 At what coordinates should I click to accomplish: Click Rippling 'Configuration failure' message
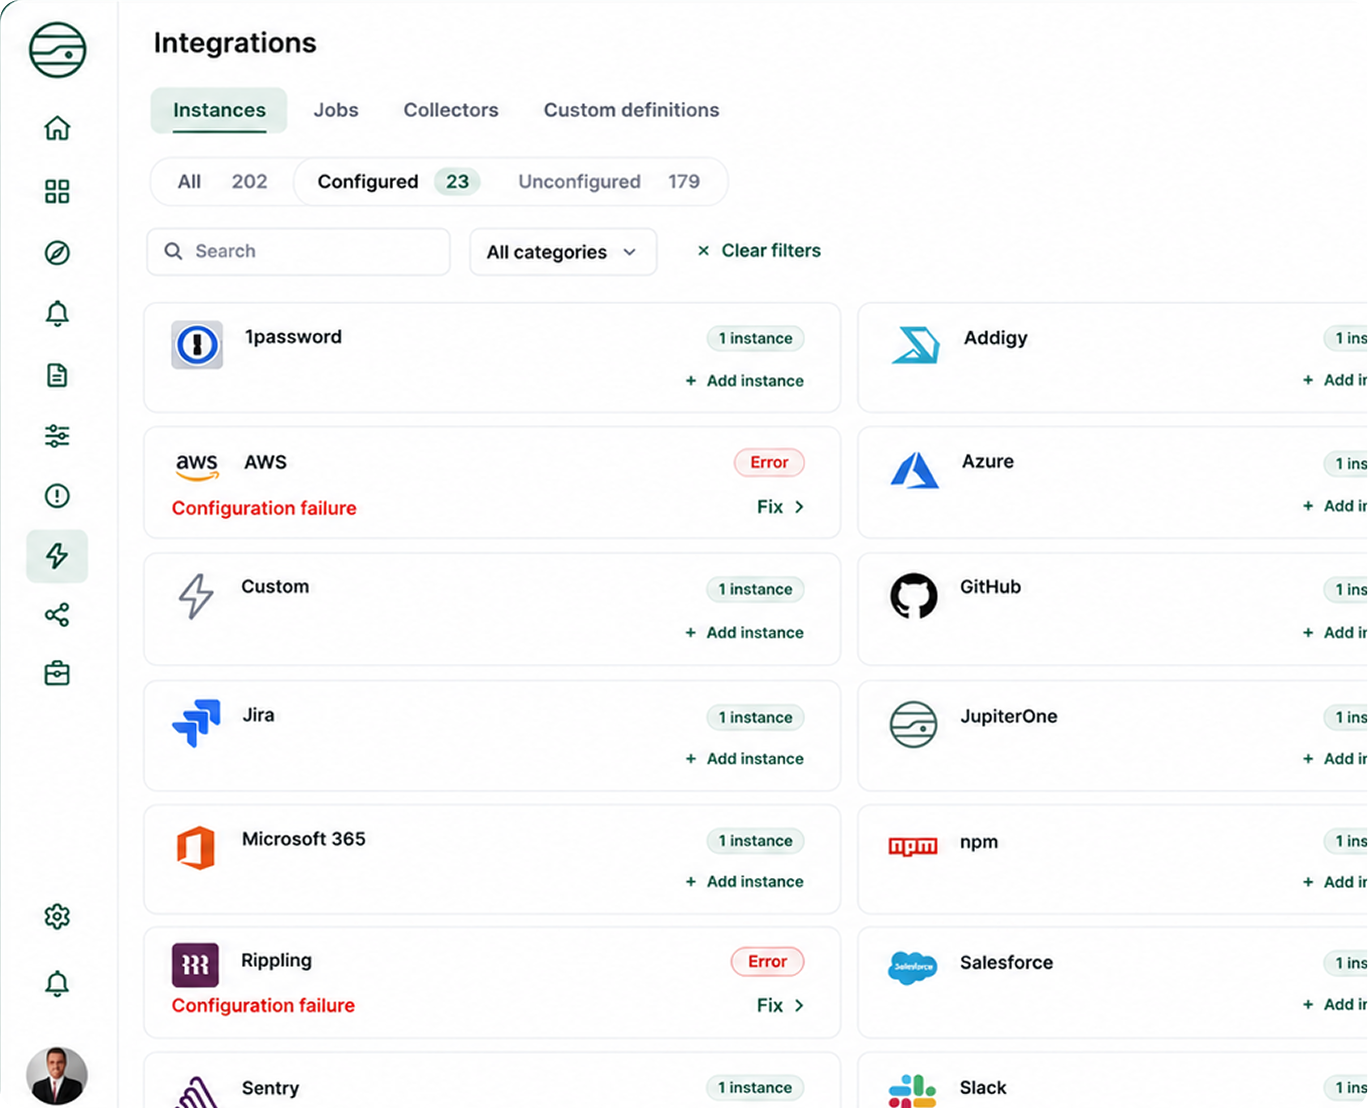pos(263,1005)
